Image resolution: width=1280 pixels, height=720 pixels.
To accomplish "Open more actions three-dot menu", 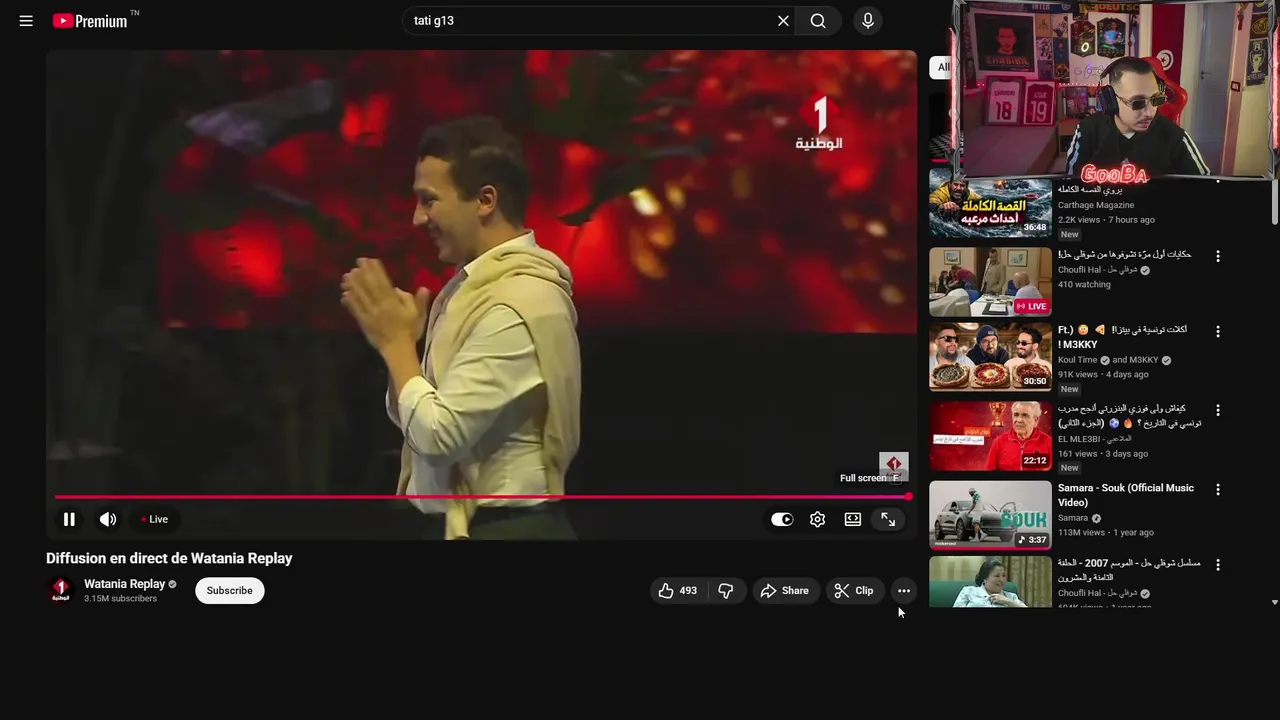I will click(x=904, y=591).
